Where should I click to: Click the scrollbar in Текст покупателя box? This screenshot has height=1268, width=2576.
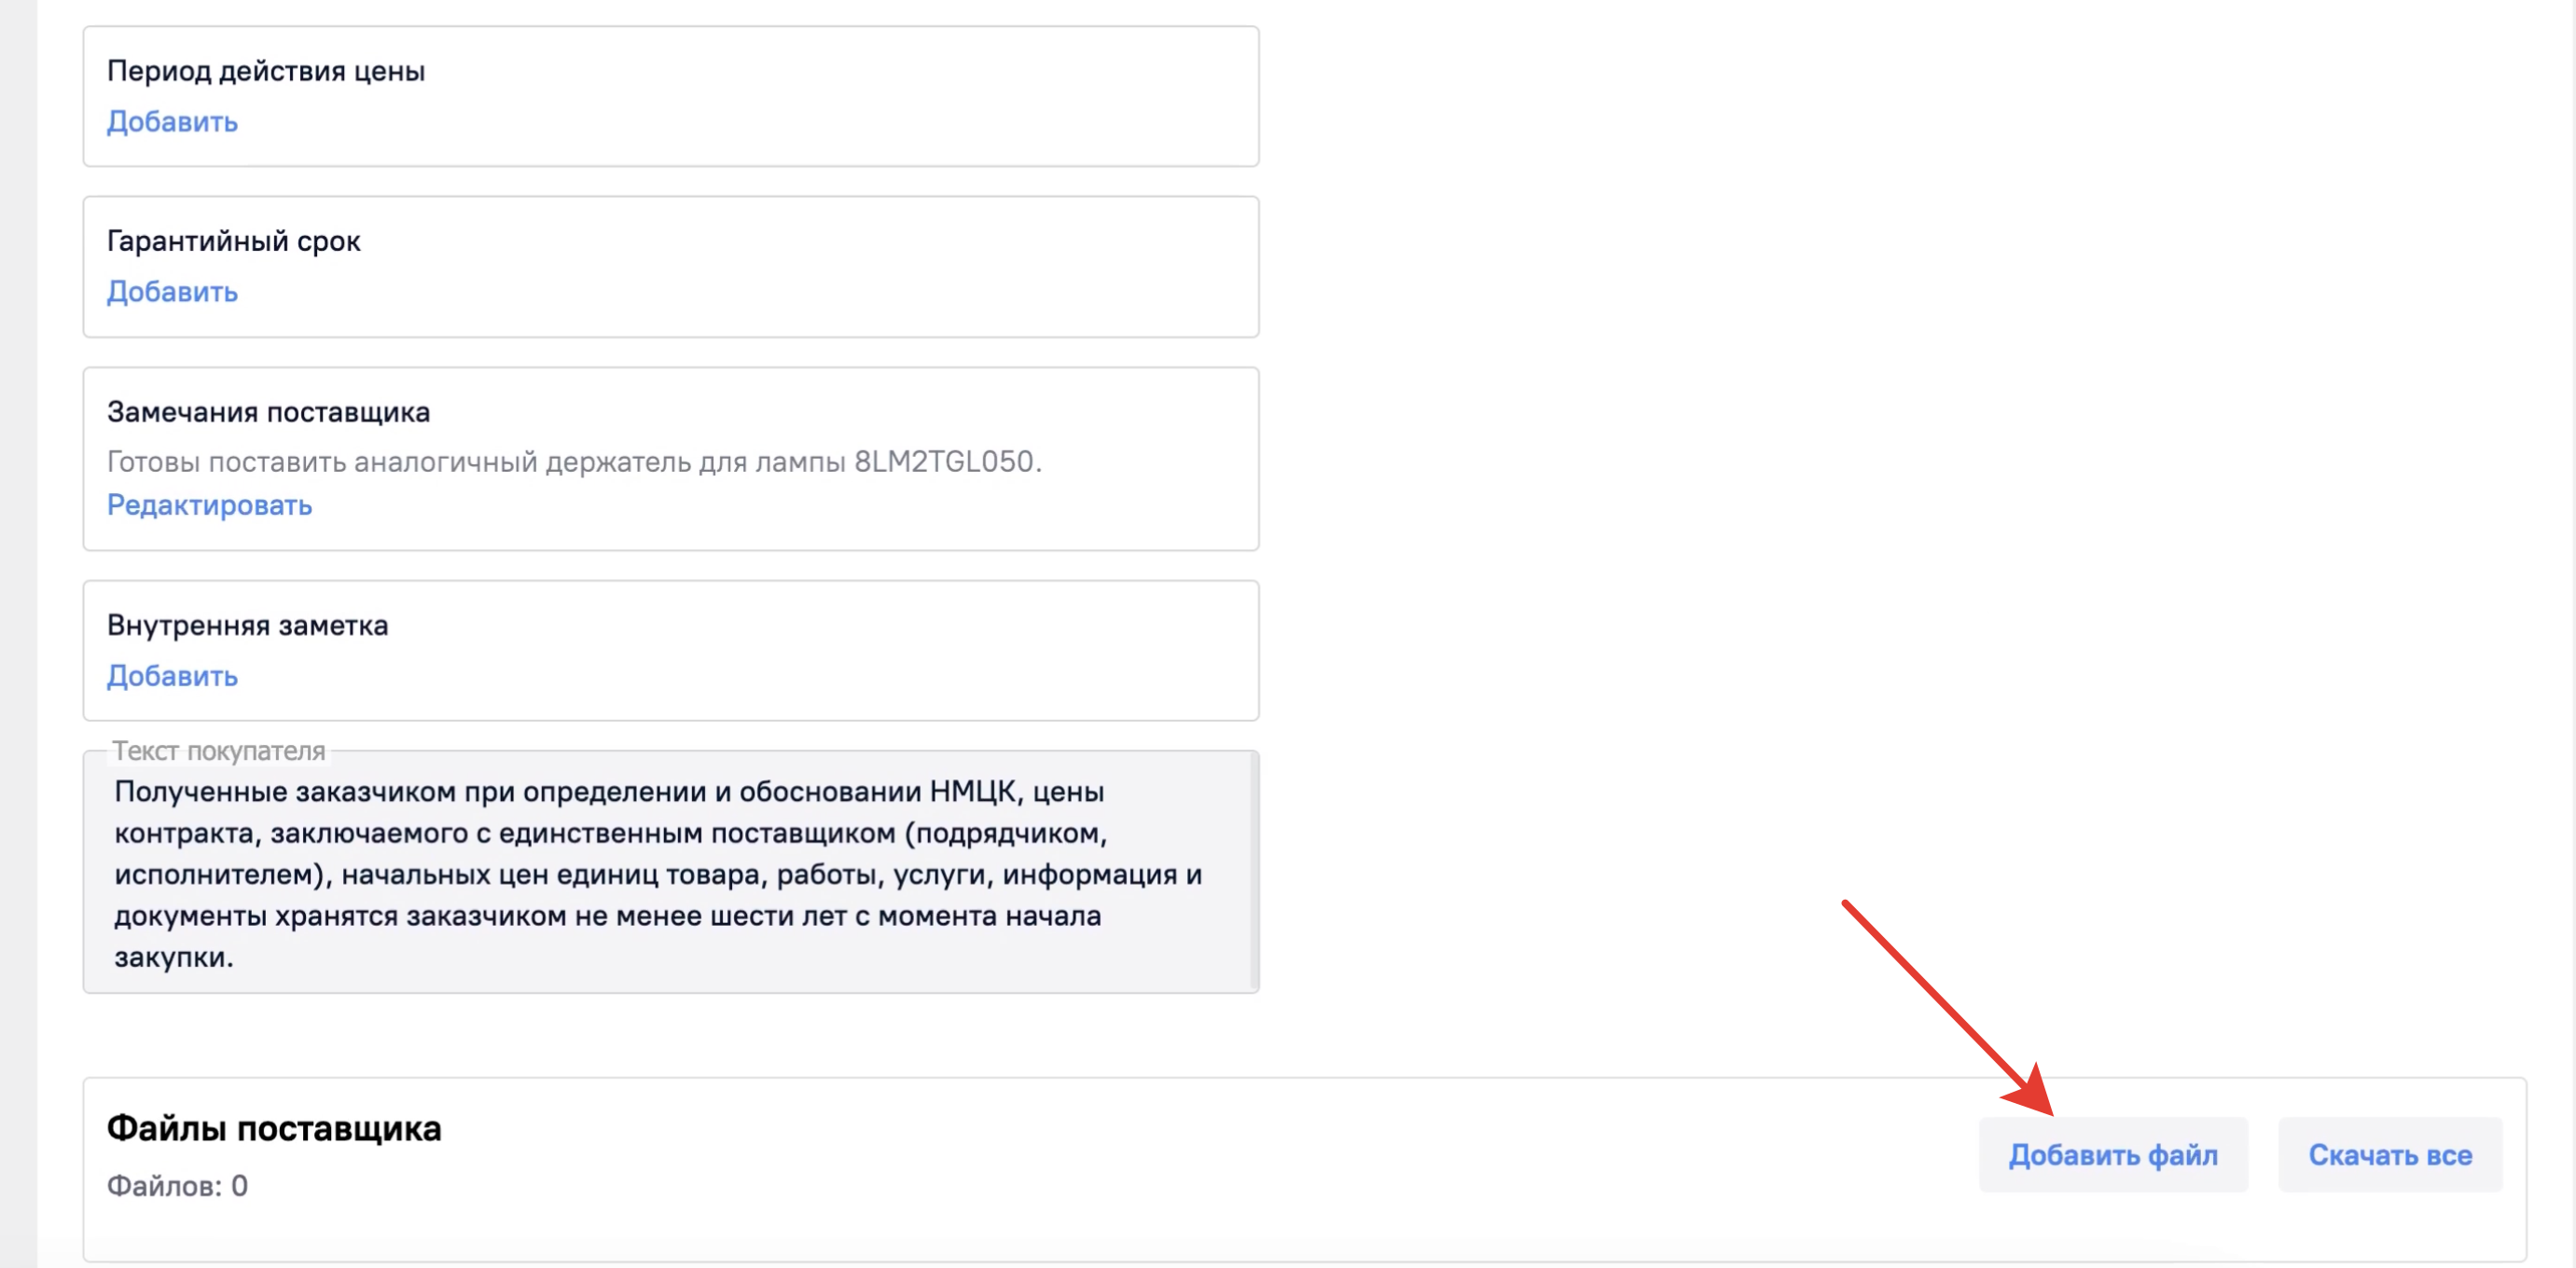pos(1253,872)
